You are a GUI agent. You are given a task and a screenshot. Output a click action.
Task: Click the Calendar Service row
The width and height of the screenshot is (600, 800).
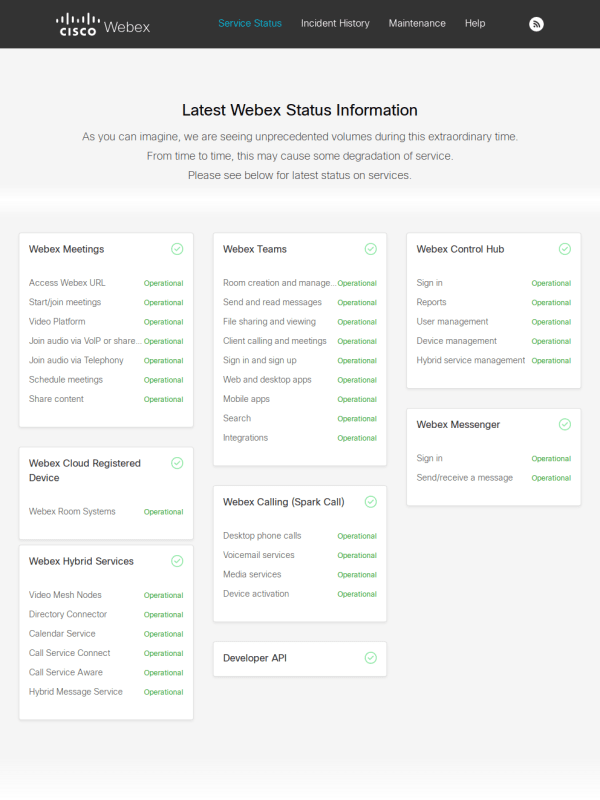(x=106, y=634)
